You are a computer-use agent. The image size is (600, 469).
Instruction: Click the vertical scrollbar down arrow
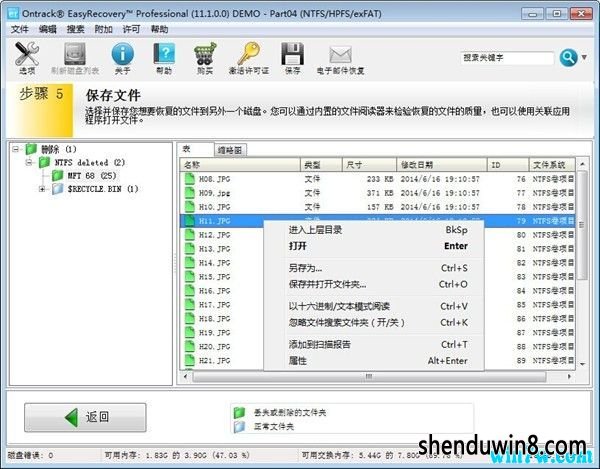pyautogui.click(x=582, y=364)
